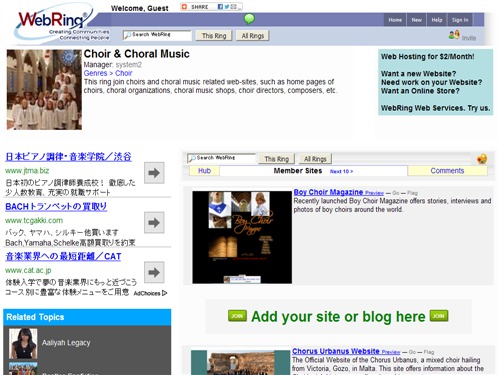The image size is (500, 375).
Task: Click arrow button beside tcgakki.com ad
Action: 154,222
